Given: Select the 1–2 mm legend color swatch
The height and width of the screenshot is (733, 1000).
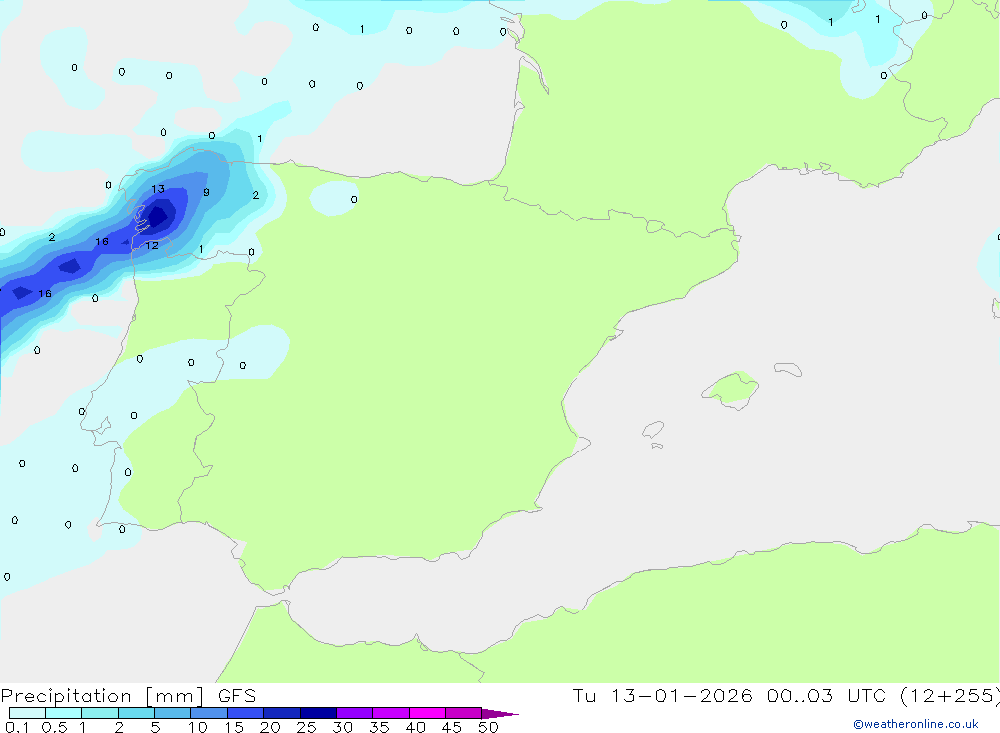Looking at the screenshot, I should (x=100, y=713).
